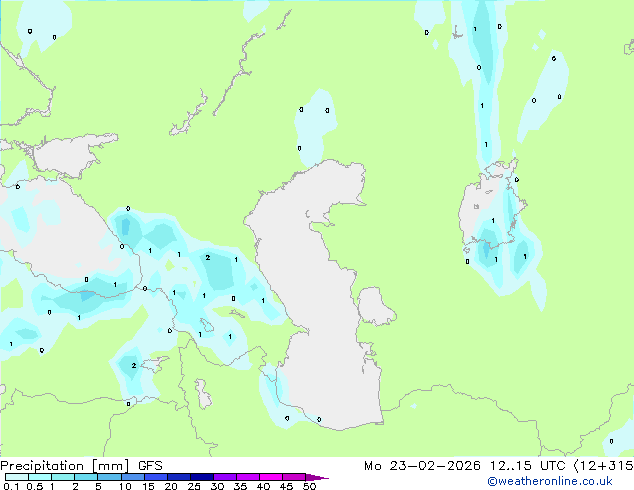Image resolution: width=634 pixels, height=490 pixels.
Task: Click the '45' legend scale label
Action: [x=286, y=486]
